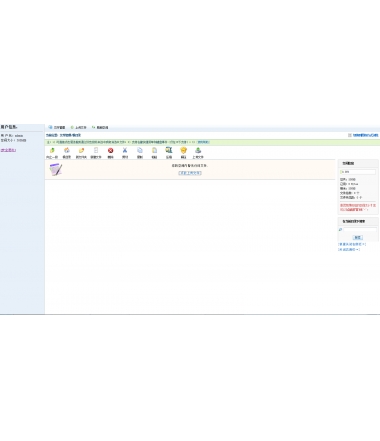Click the bracketed upload link under empty notice
380x441 pixels.
pos(190,173)
